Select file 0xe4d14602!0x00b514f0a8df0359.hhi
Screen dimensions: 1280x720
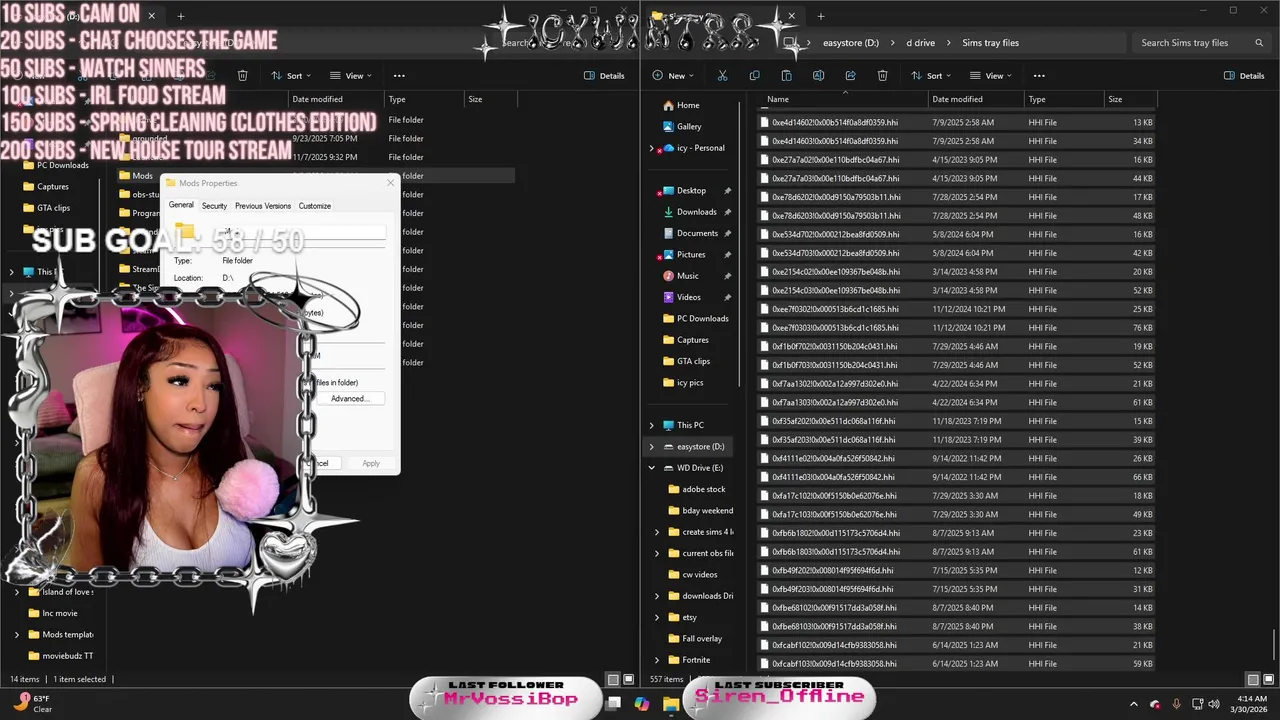pyautogui.click(x=958, y=123)
